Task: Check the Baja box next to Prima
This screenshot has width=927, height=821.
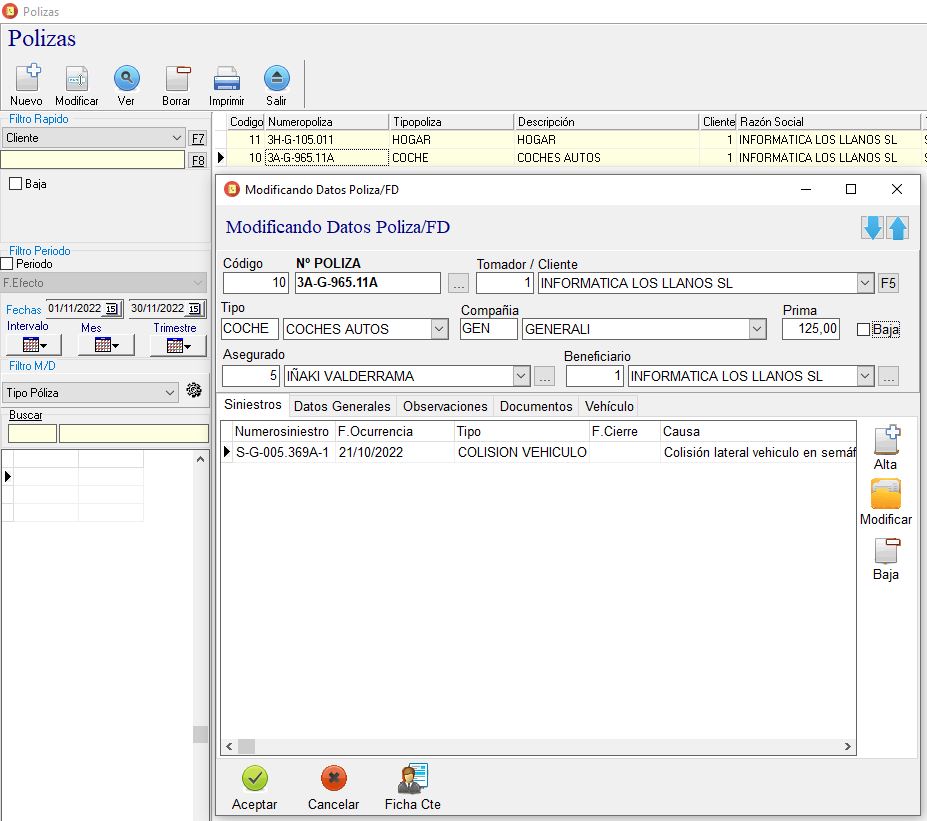Action: coord(863,329)
